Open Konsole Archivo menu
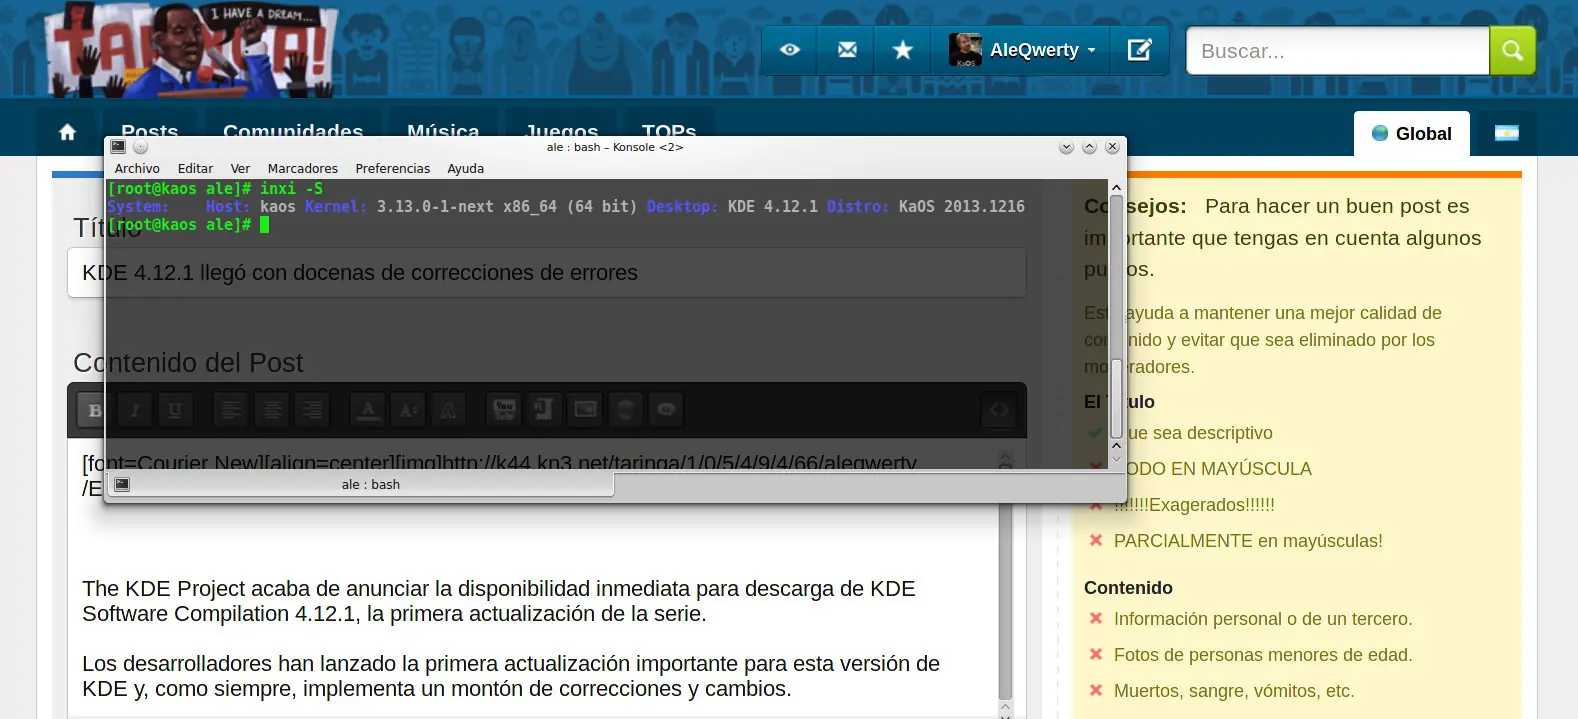1578x719 pixels. (x=137, y=169)
